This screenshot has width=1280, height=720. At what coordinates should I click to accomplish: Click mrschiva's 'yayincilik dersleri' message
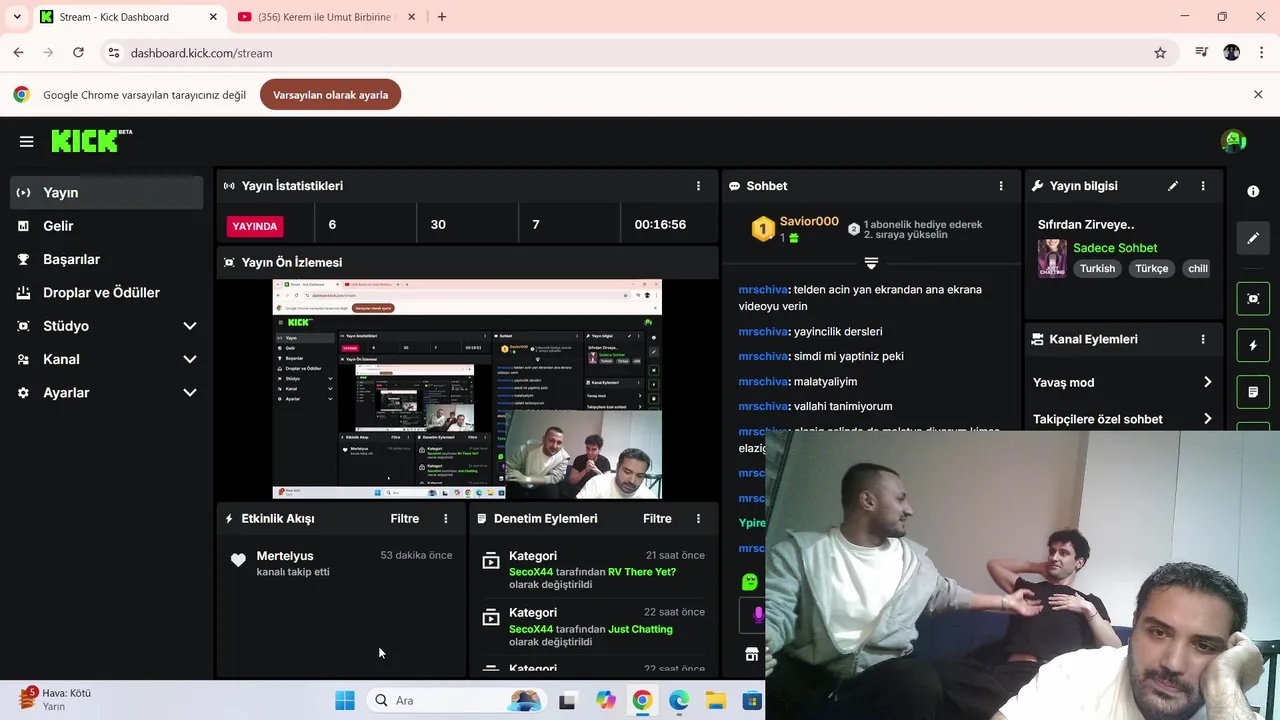pos(811,331)
